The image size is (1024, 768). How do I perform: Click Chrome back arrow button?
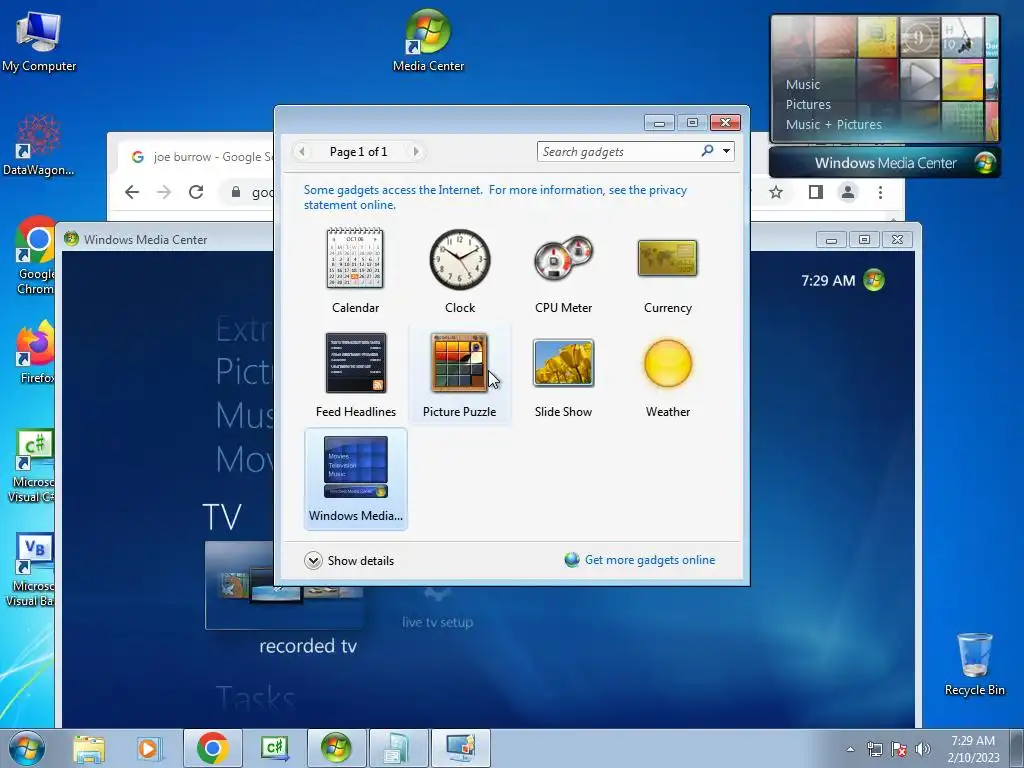(x=132, y=192)
